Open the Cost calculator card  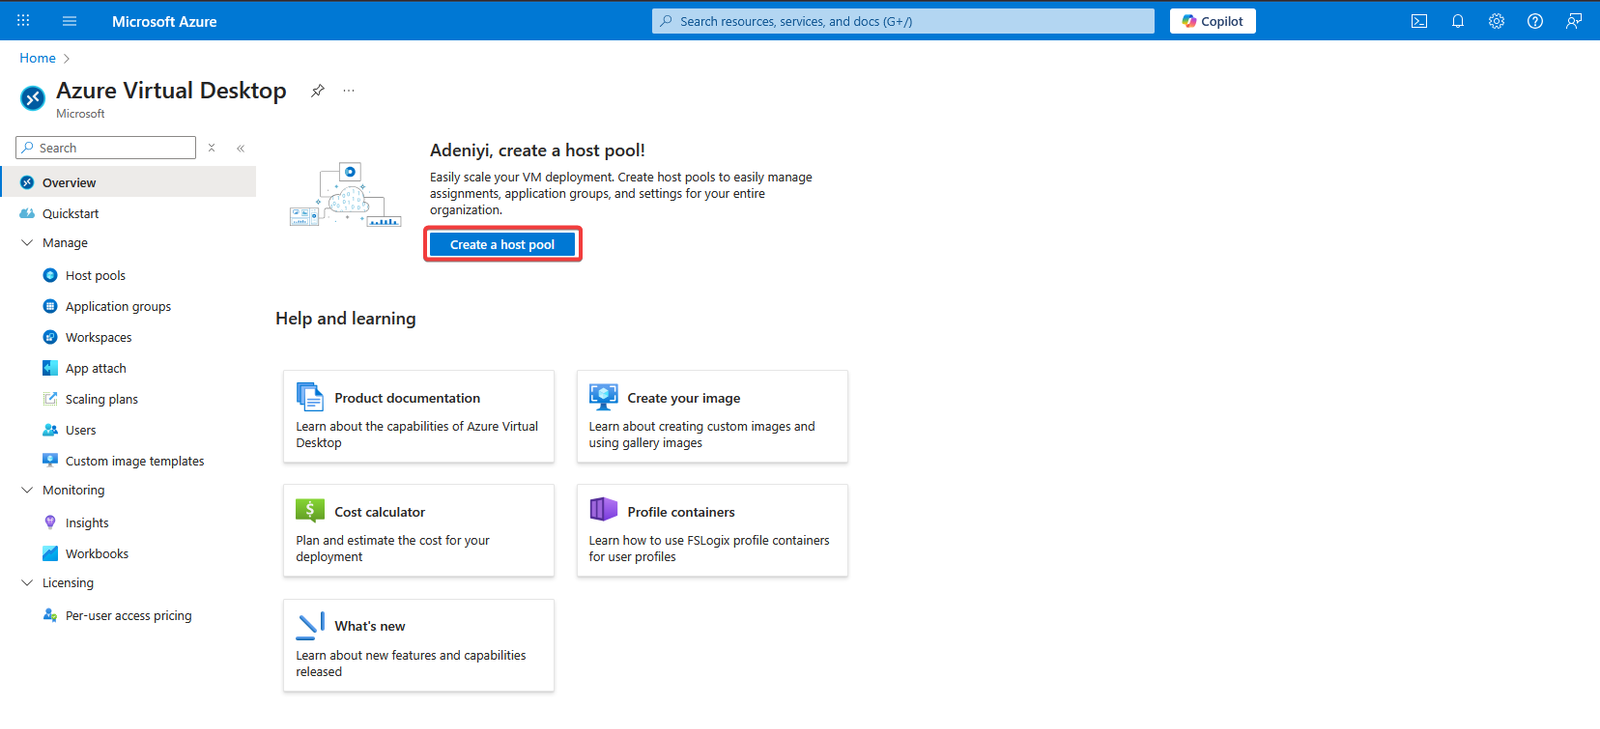click(418, 531)
